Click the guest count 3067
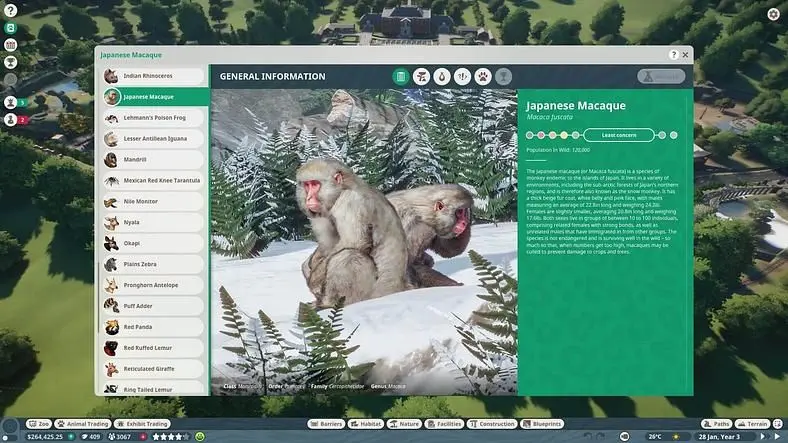788x443 pixels. point(120,436)
